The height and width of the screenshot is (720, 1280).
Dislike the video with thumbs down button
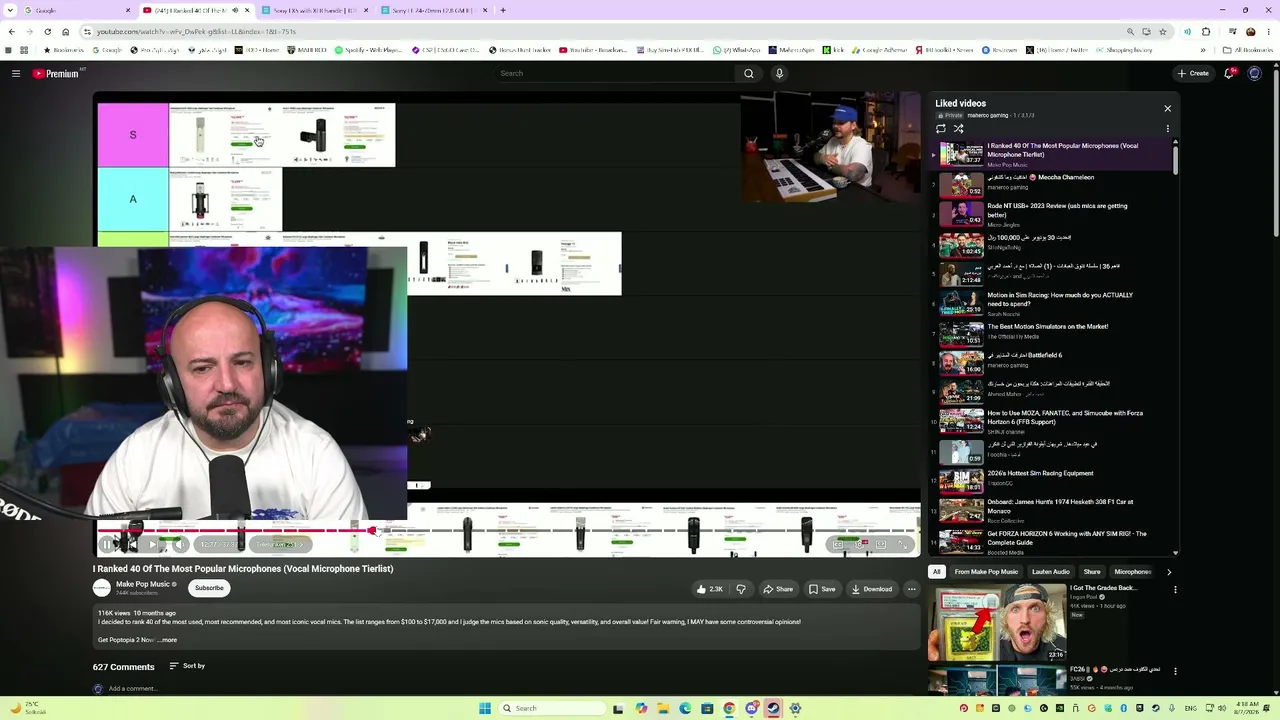(741, 589)
